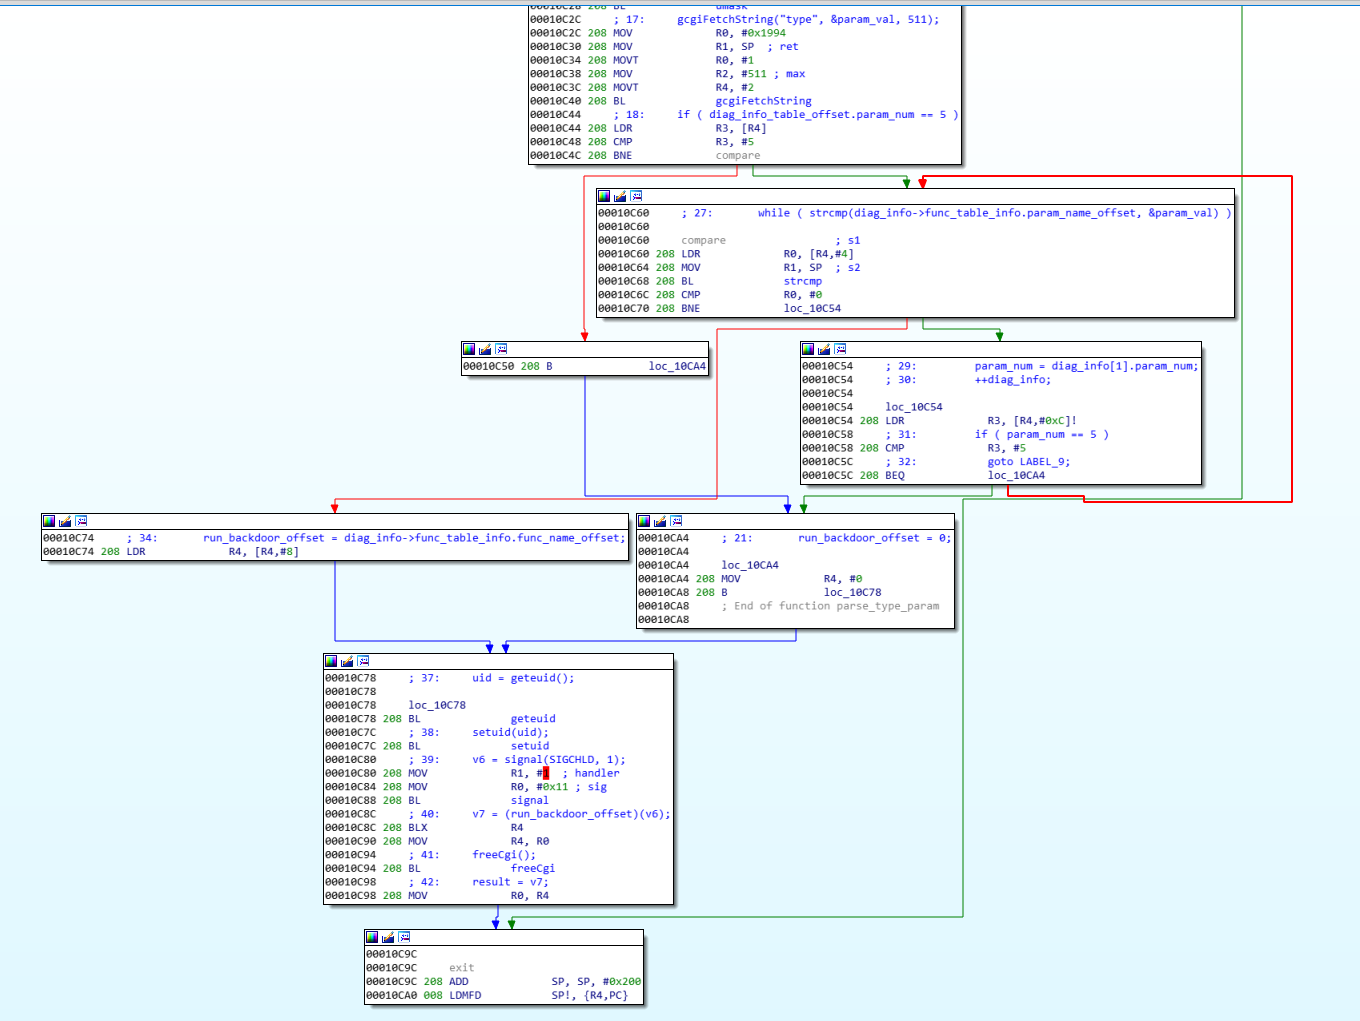Click pencil icon on 00010C74 LDR node

pos(65,521)
